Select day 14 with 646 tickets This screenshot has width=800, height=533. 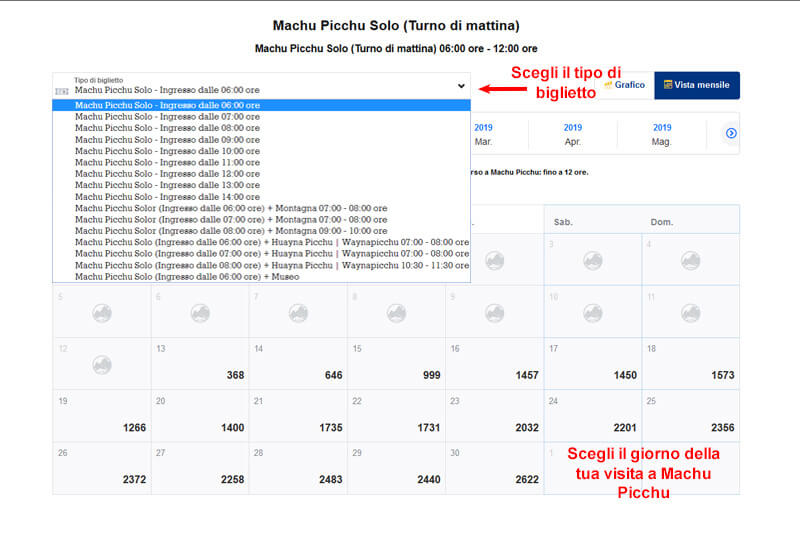[298, 364]
